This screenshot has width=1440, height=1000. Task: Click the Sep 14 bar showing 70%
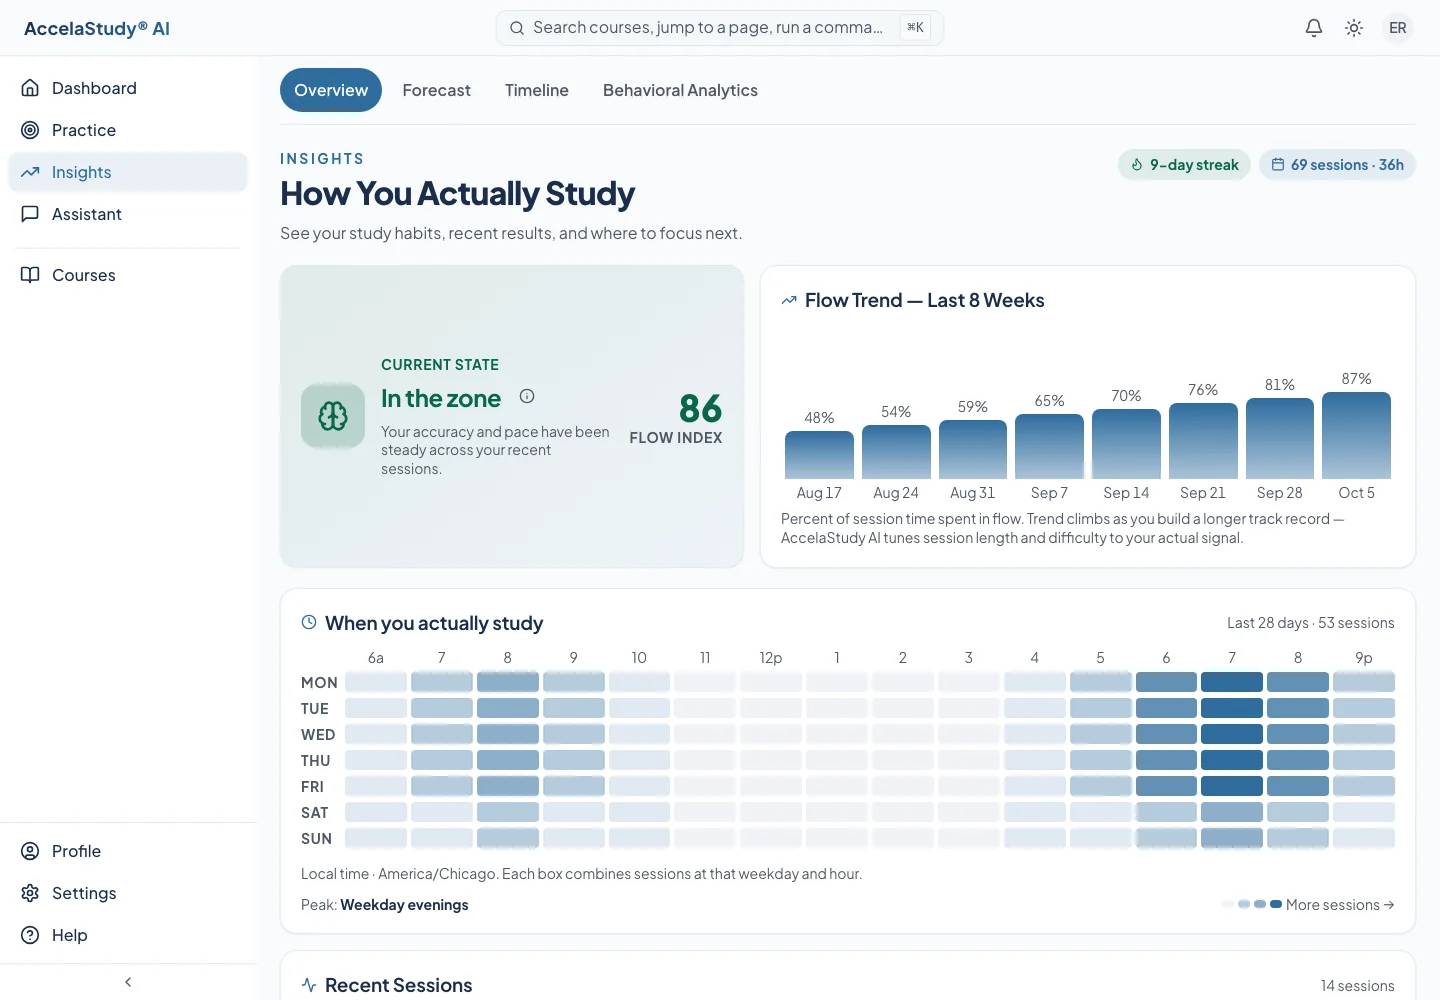point(1126,444)
